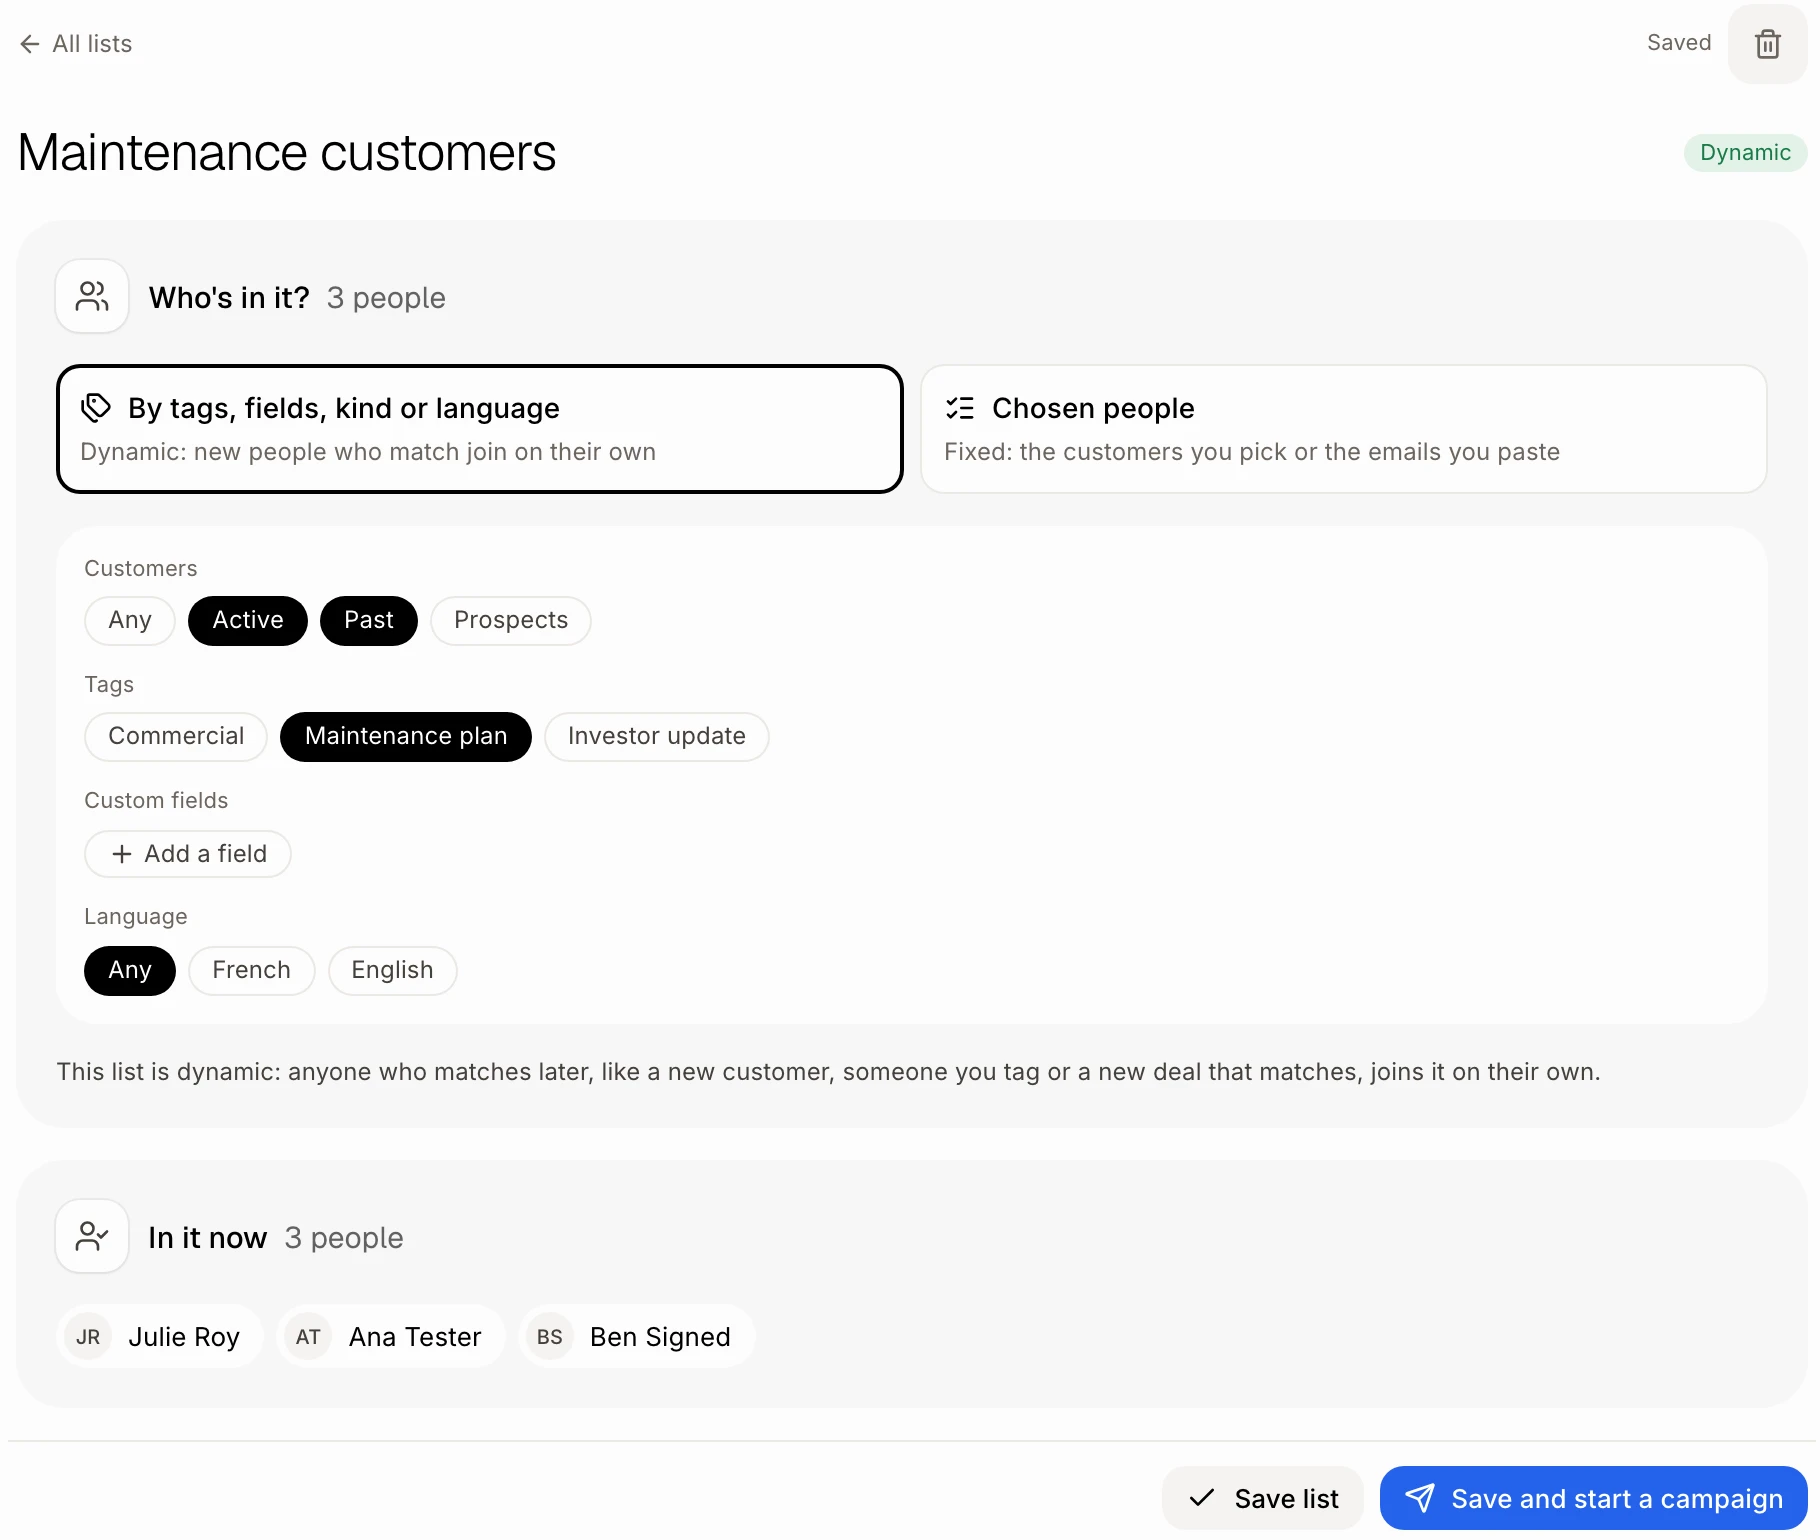Choose English language filter

click(x=393, y=971)
